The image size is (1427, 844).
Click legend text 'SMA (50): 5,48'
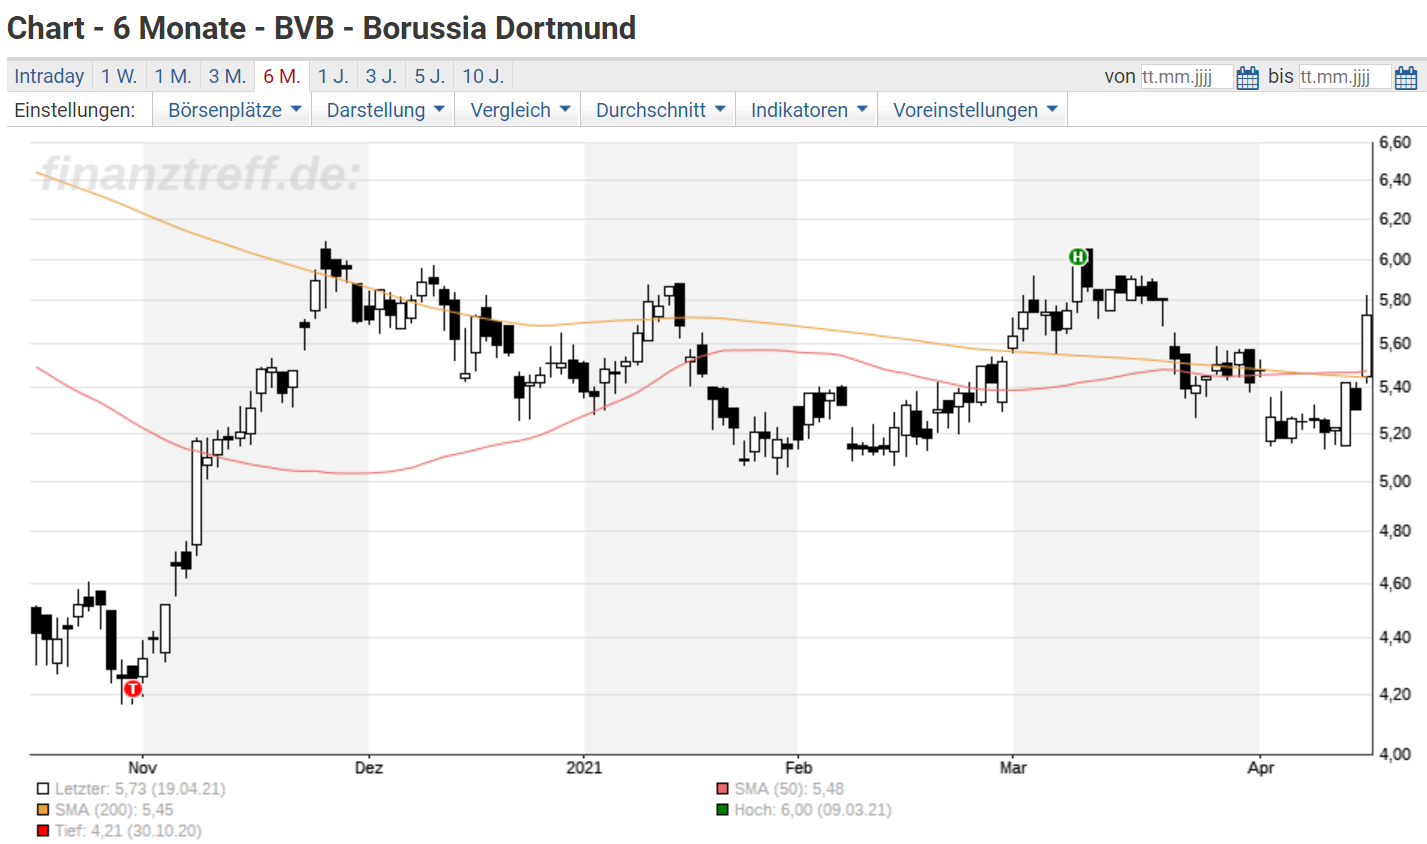coord(789,789)
